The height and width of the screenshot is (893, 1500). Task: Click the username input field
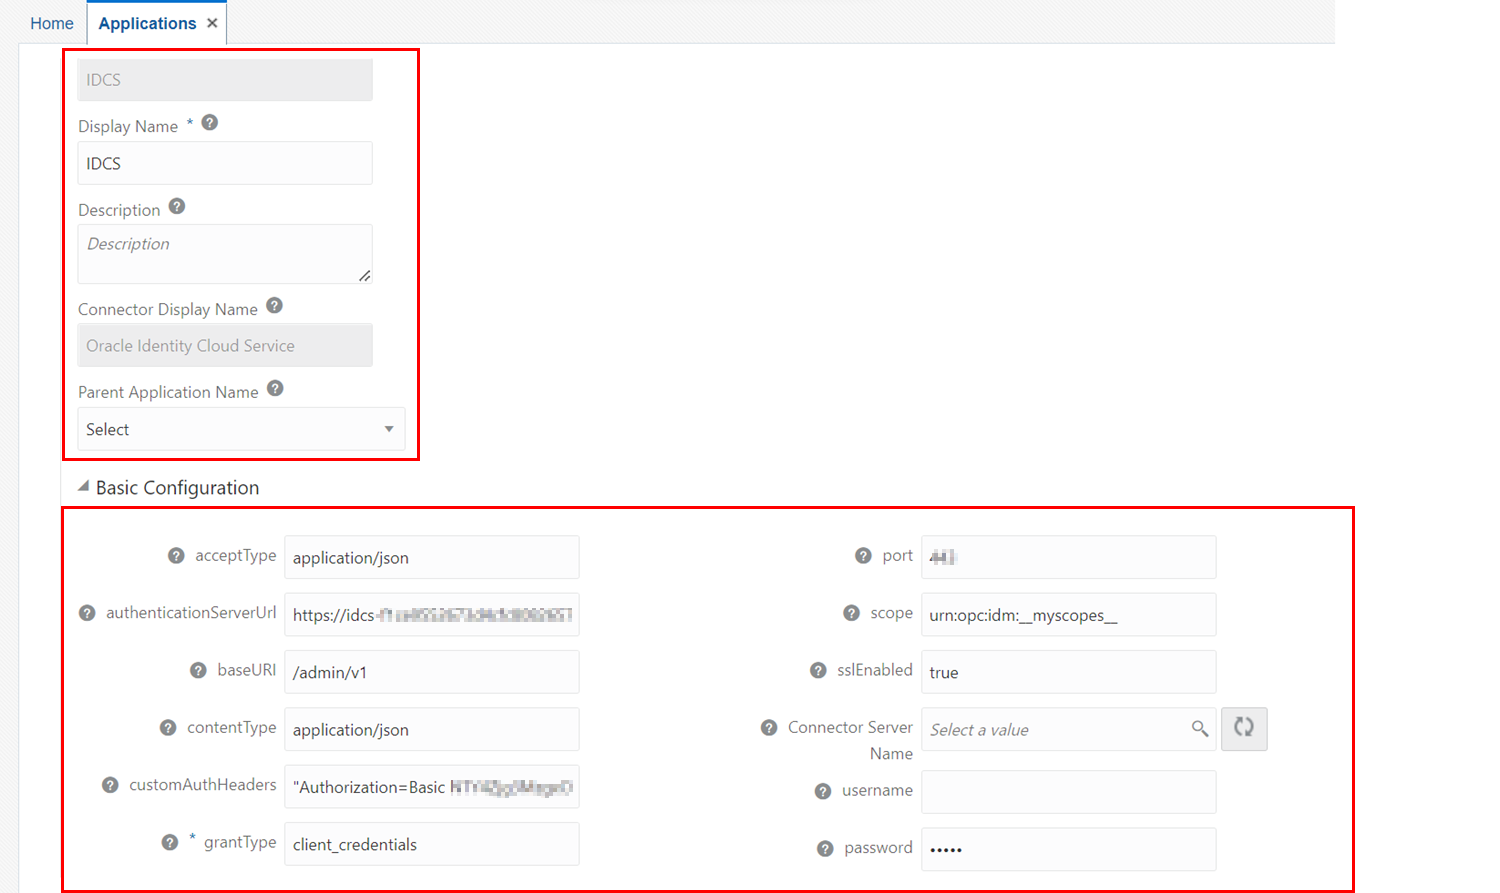pos(1069,791)
